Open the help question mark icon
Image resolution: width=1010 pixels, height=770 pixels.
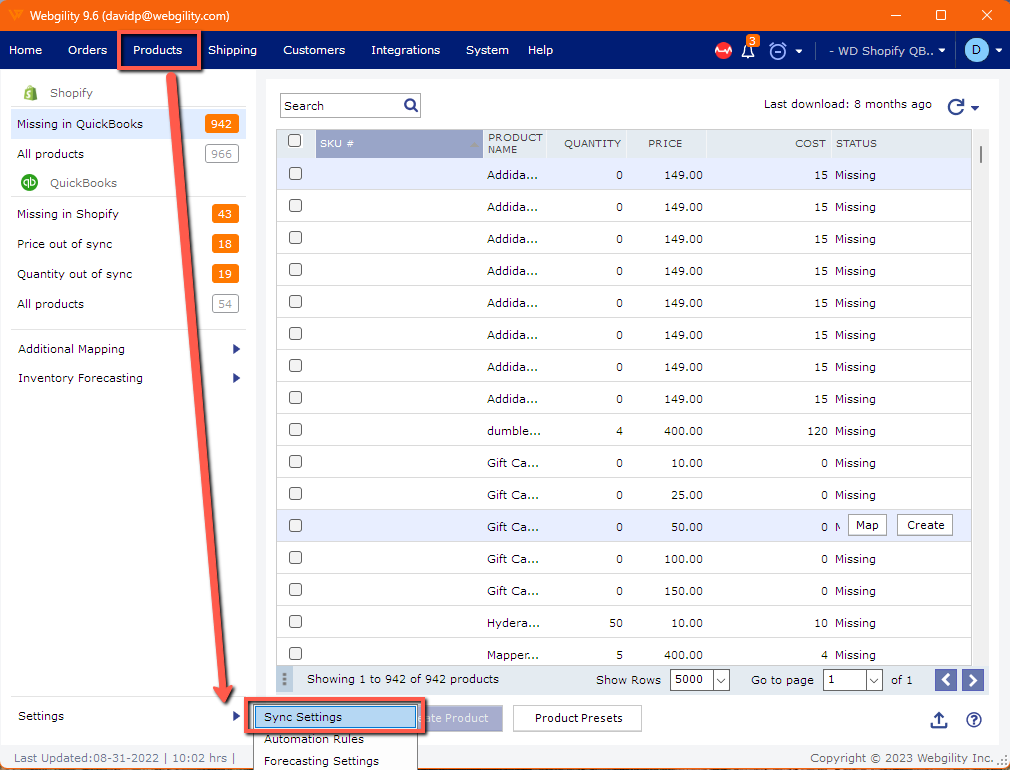coord(974,720)
